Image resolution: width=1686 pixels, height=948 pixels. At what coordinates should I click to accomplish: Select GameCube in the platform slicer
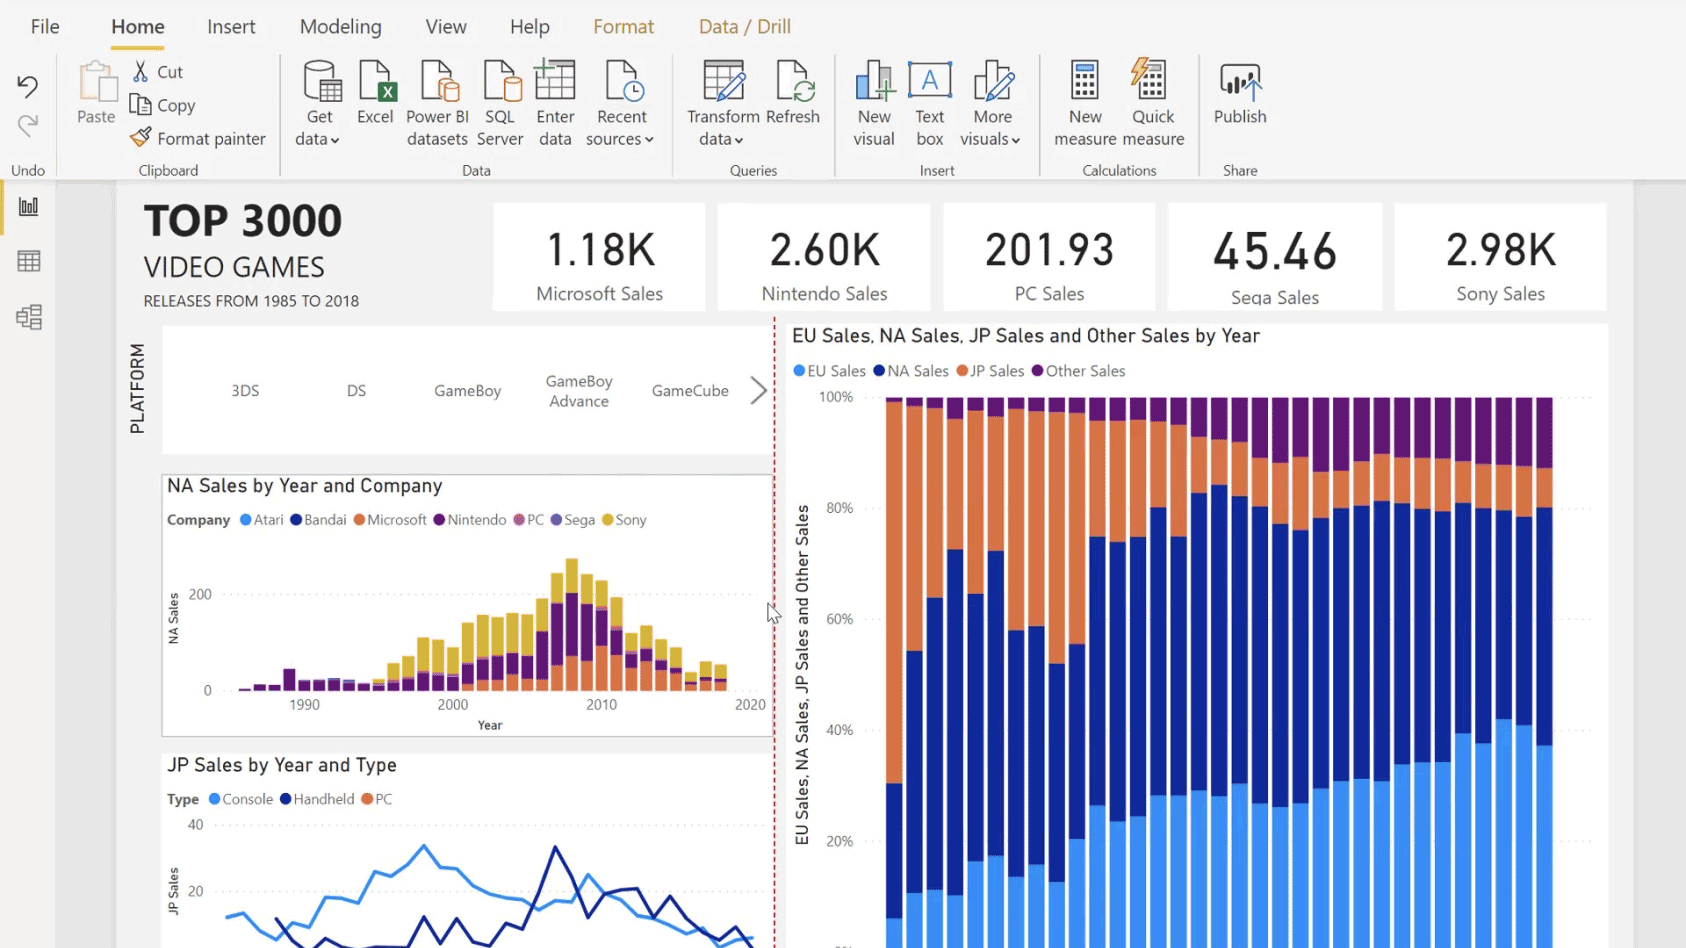click(x=690, y=390)
